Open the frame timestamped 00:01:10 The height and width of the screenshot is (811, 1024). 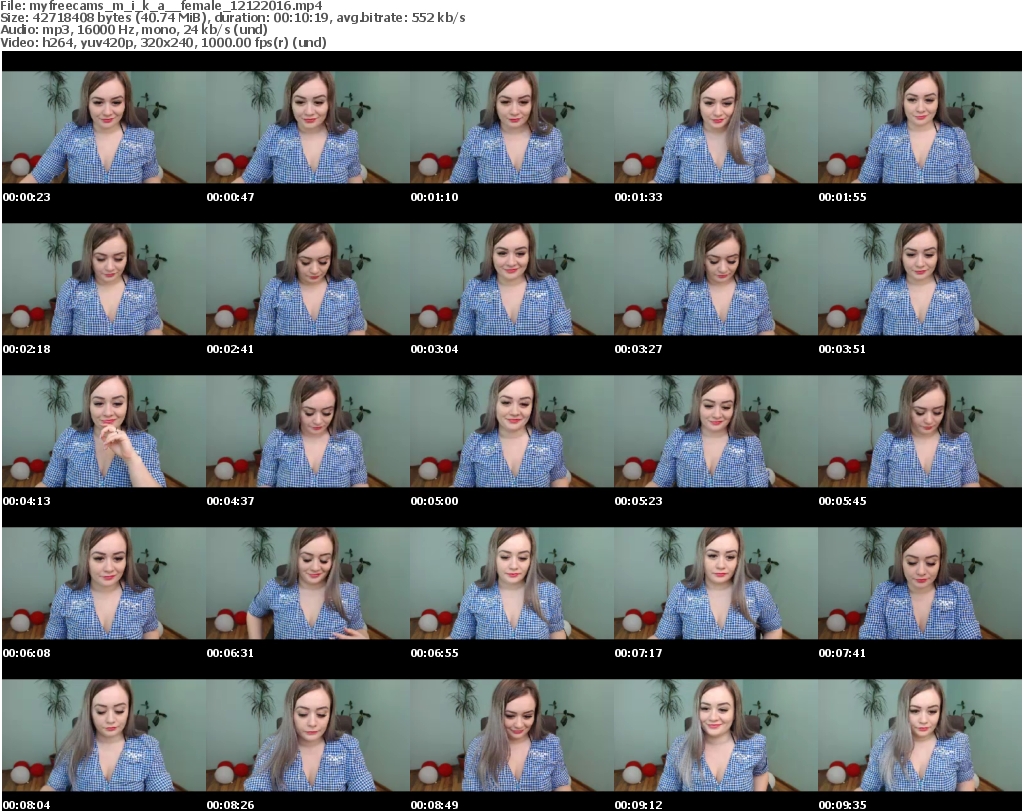click(x=511, y=127)
